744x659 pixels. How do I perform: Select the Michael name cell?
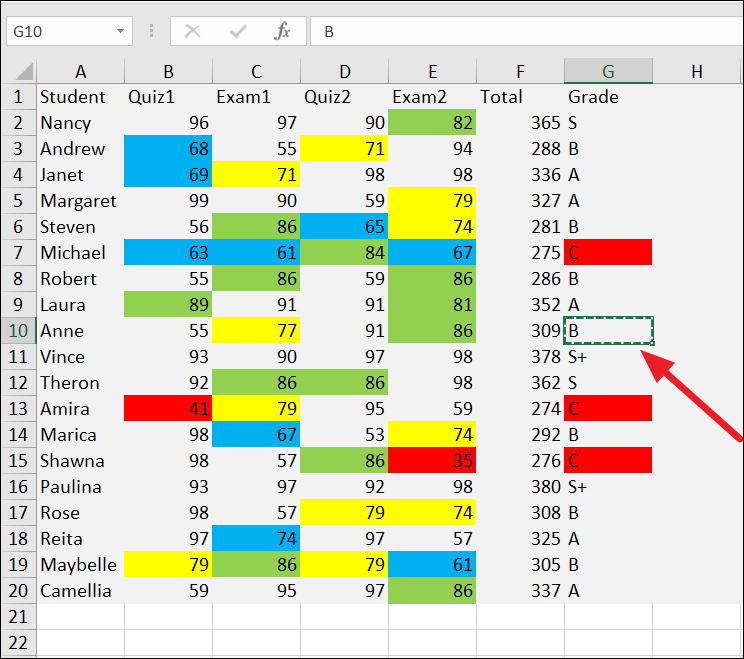click(81, 253)
